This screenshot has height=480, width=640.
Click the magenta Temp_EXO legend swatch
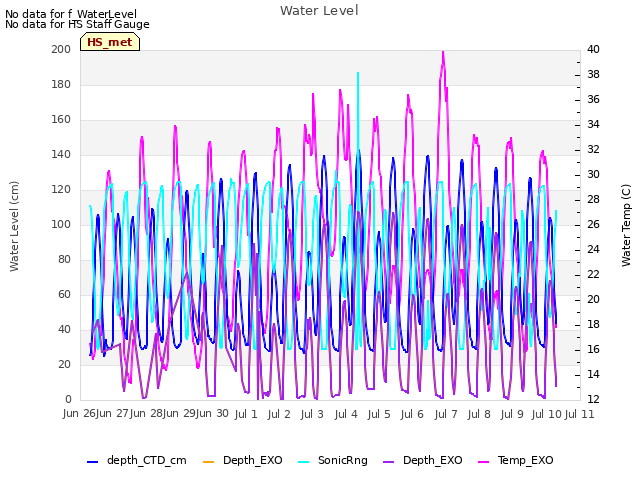click(x=483, y=462)
